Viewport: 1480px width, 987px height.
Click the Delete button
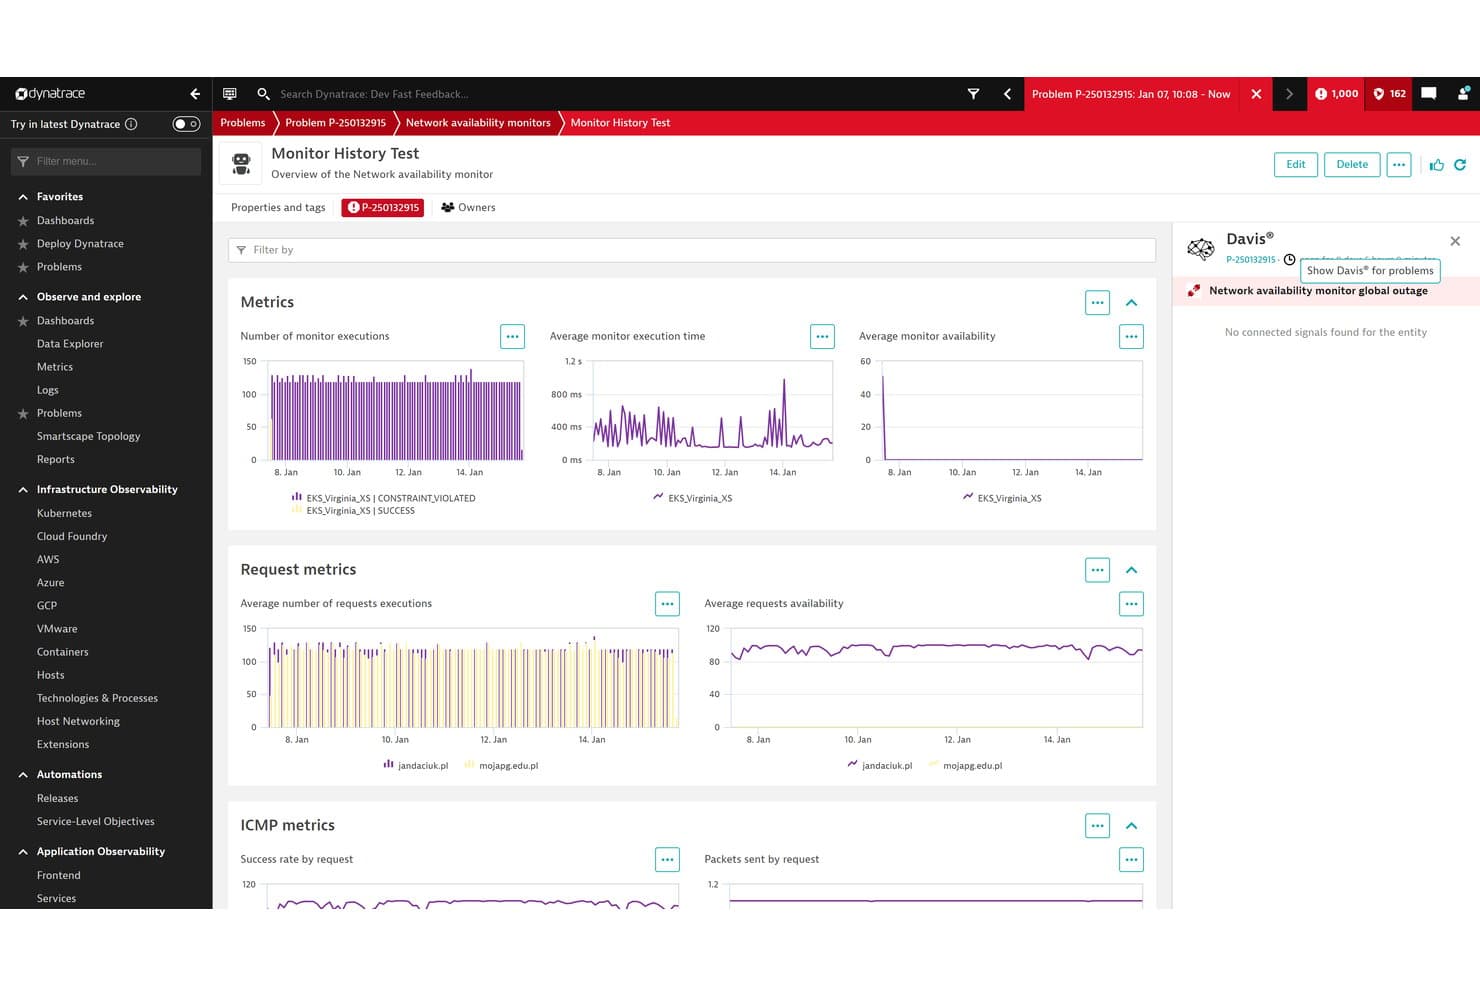click(1352, 165)
